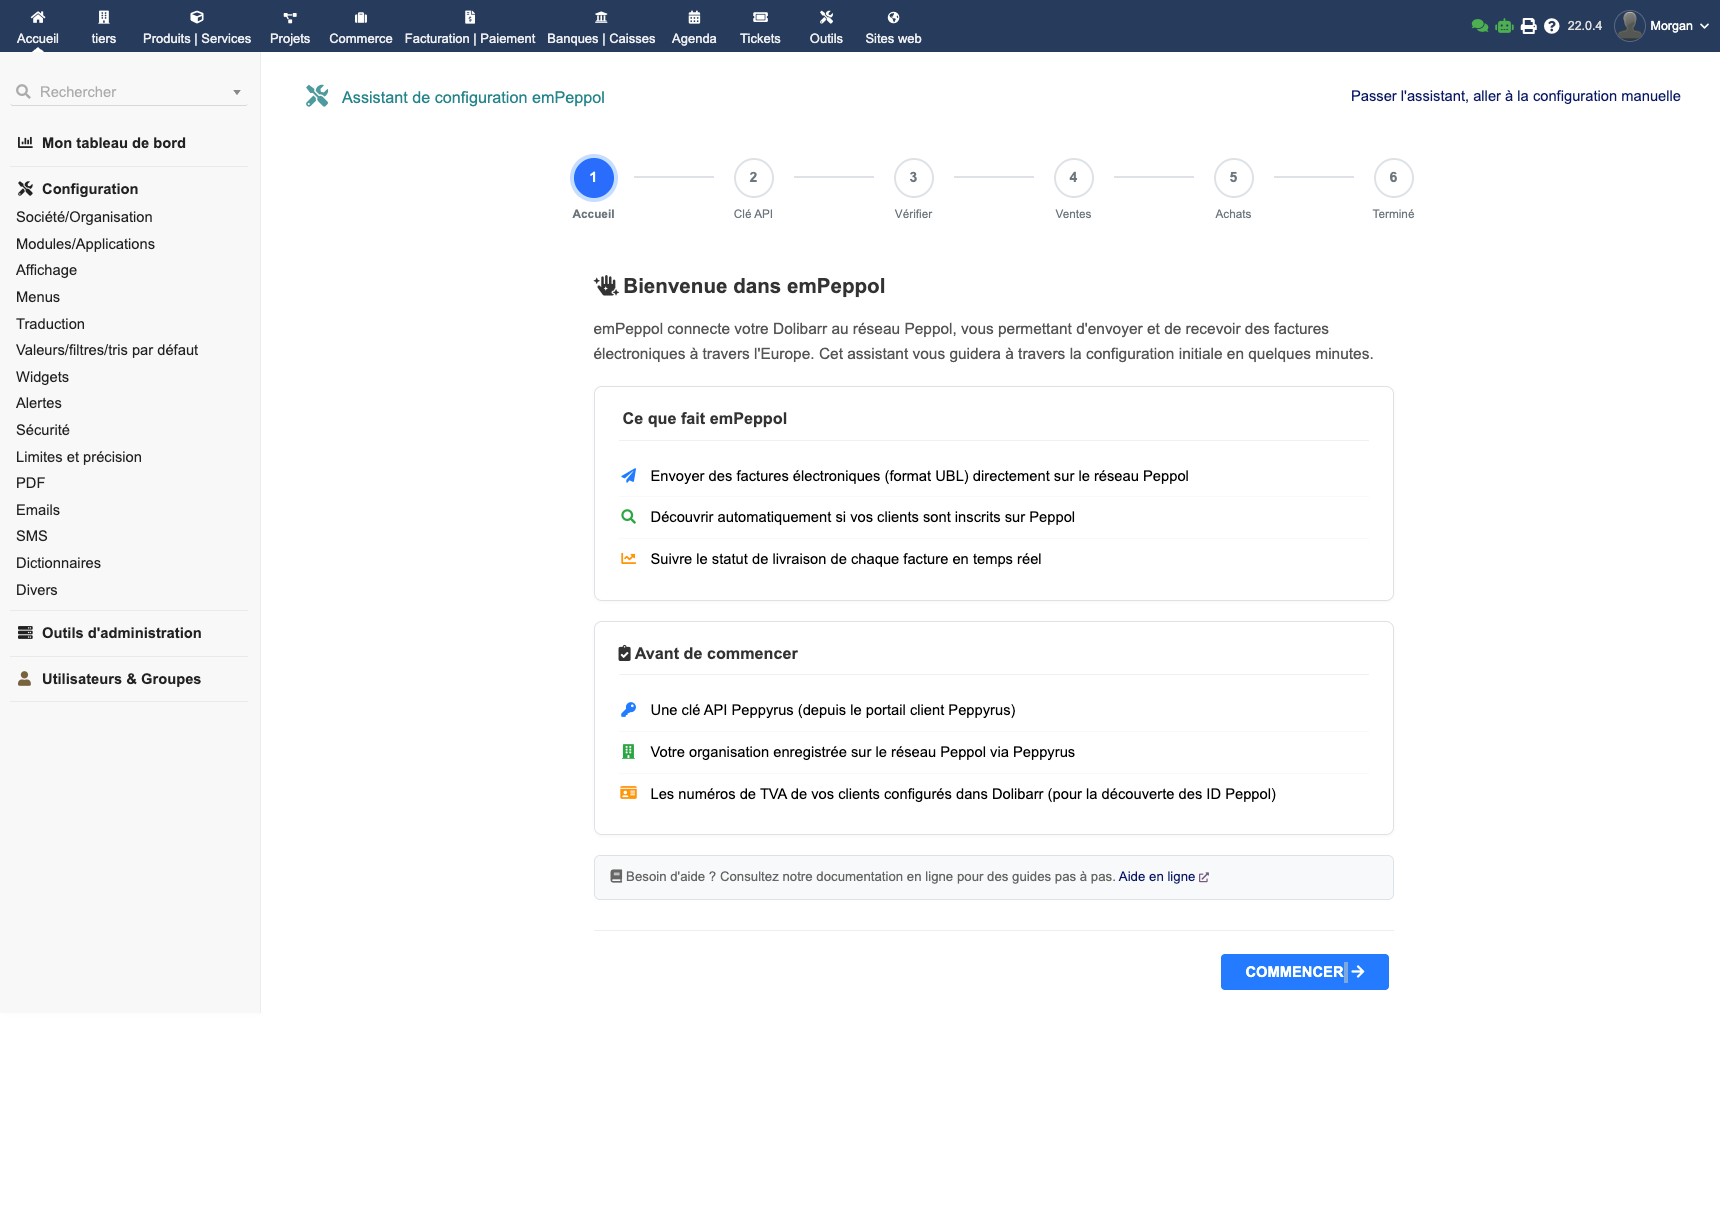
Task: Open the Widgets configuration page
Action: tap(42, 377)
